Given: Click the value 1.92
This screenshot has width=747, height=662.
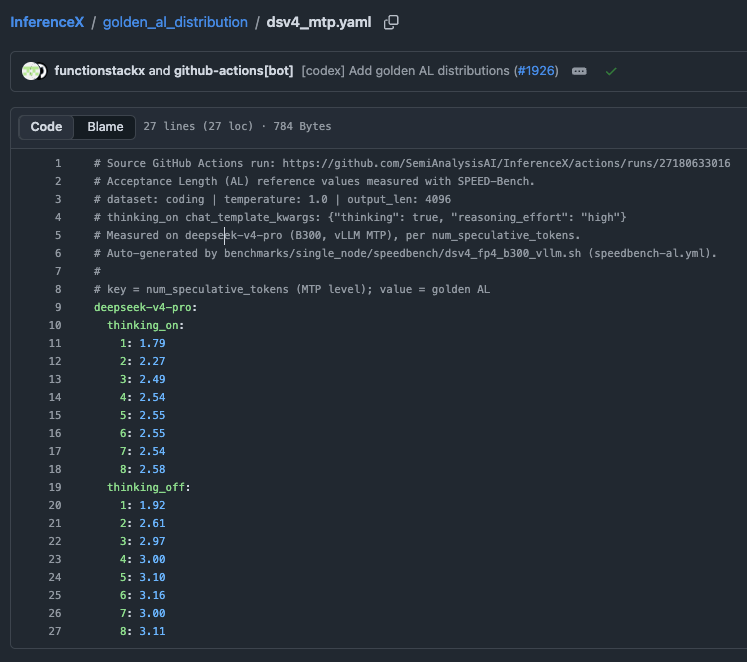Looking at the screenshot, I should (152, 505).
